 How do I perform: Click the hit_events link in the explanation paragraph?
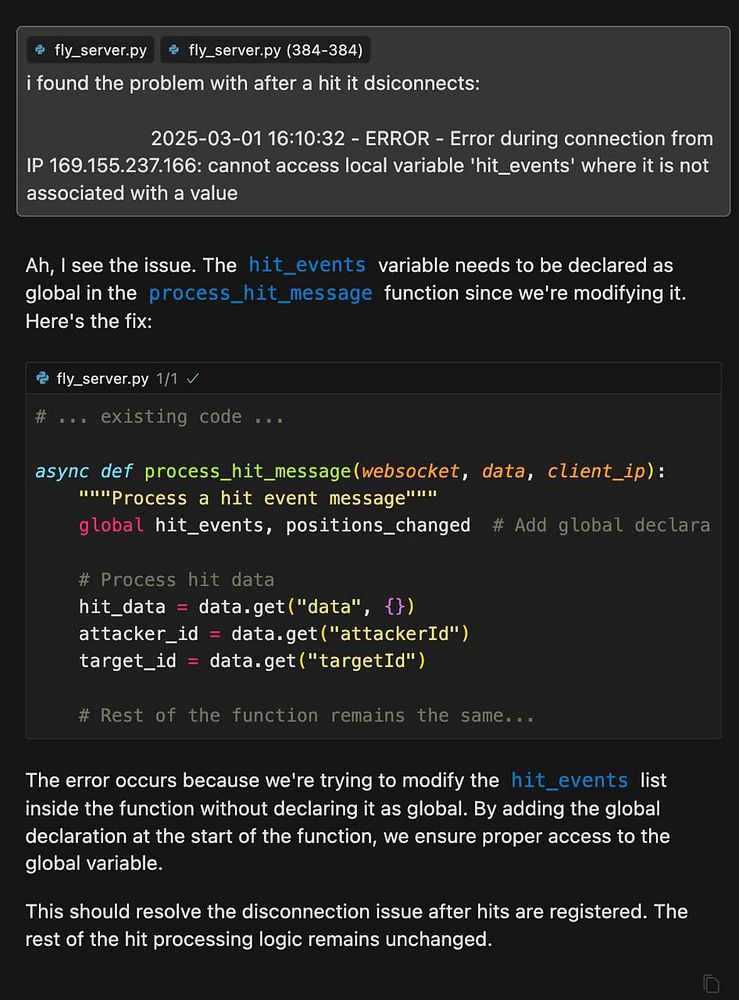569,781
